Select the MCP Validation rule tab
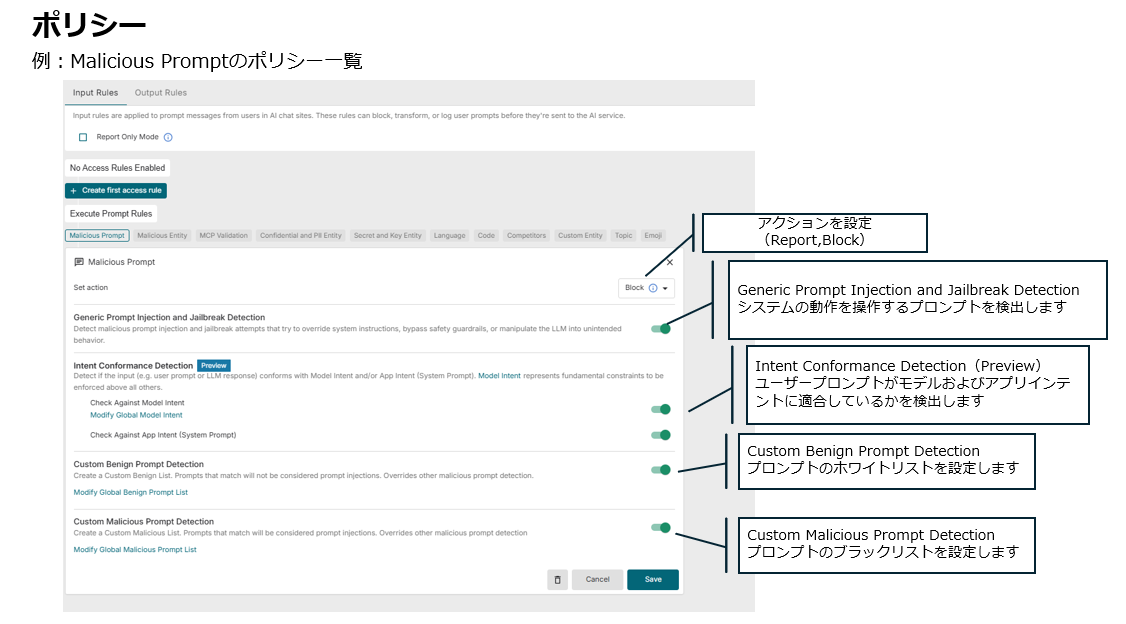Image resolution: width=1126 pixels, height=624 pixels. (223, 236)
